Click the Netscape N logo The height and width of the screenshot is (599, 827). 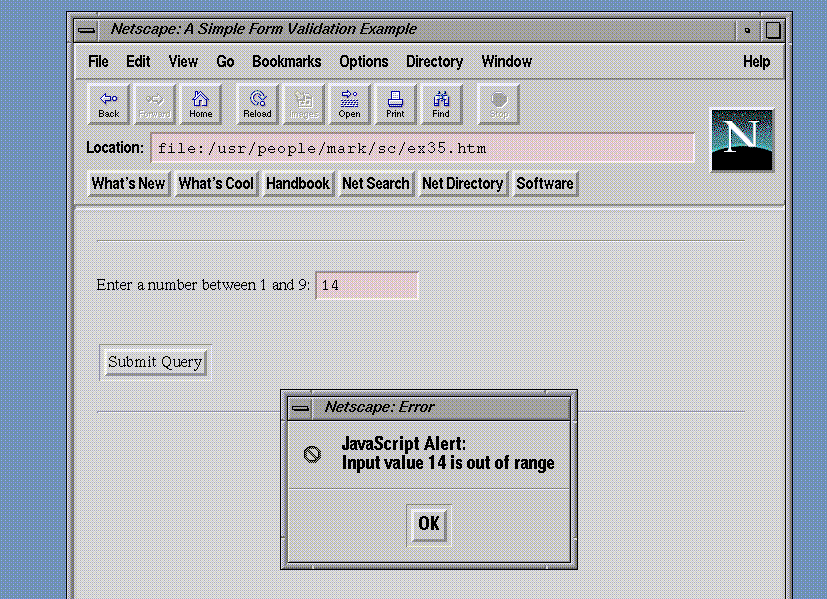tap(741, 139)
